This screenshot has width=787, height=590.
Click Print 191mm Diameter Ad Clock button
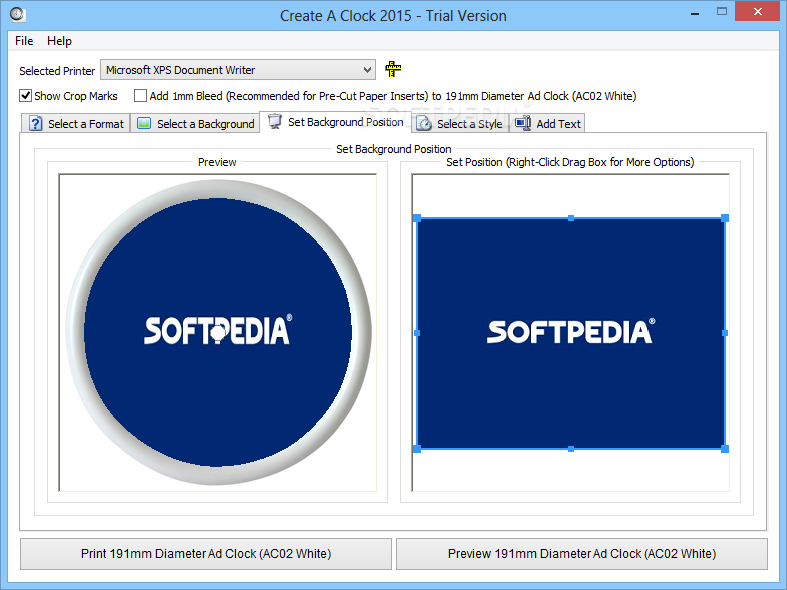coord(206,554)
